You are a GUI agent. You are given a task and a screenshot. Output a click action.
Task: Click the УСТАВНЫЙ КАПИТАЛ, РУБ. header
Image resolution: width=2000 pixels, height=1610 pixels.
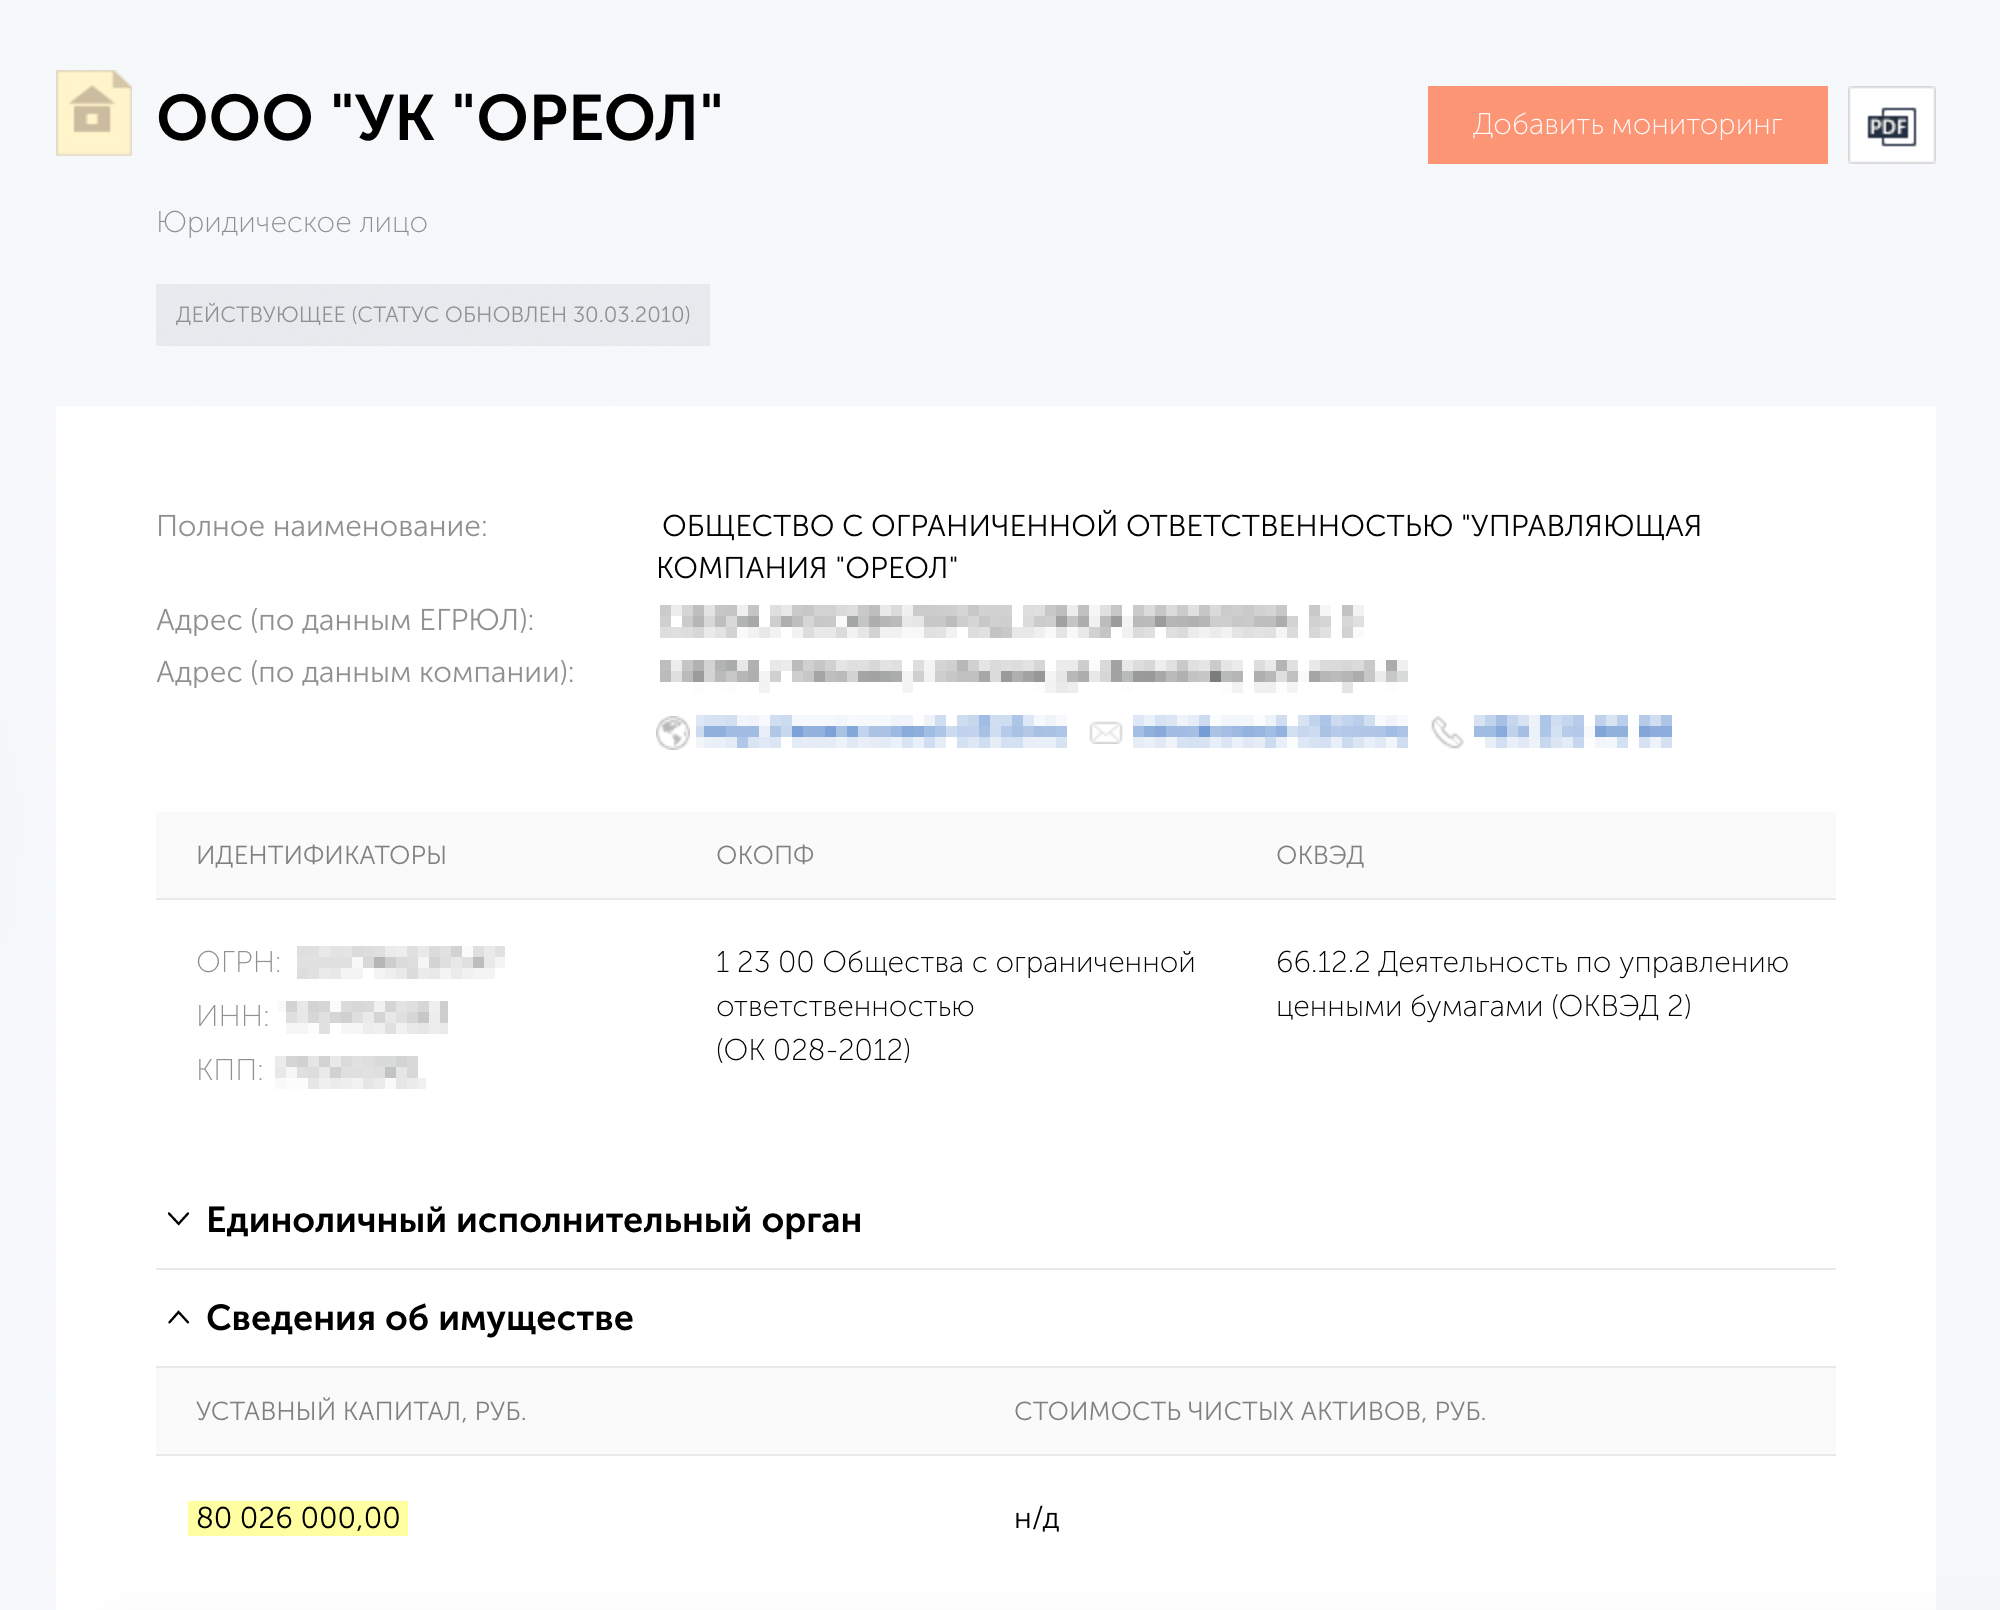361,1411
